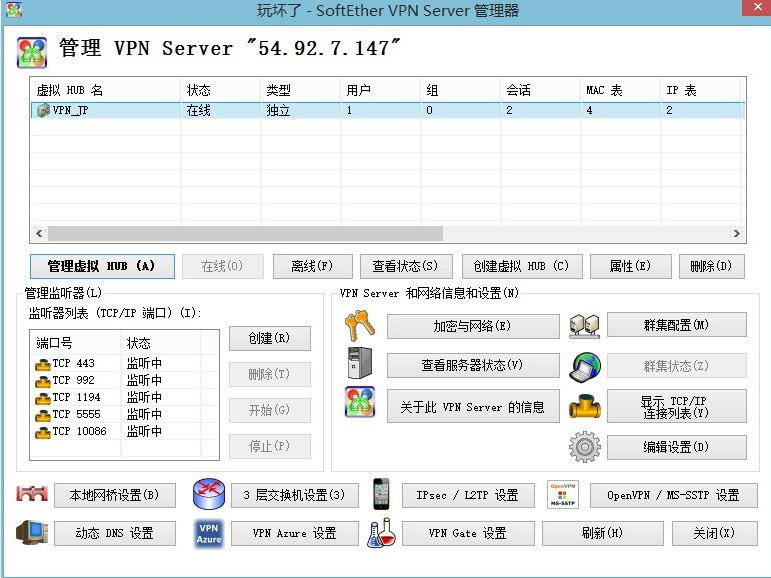Image resolution: width=771 pixels, height=578 pixels.
Task: Select the TCP 10086 port text
Action: (x=79, y=431)
